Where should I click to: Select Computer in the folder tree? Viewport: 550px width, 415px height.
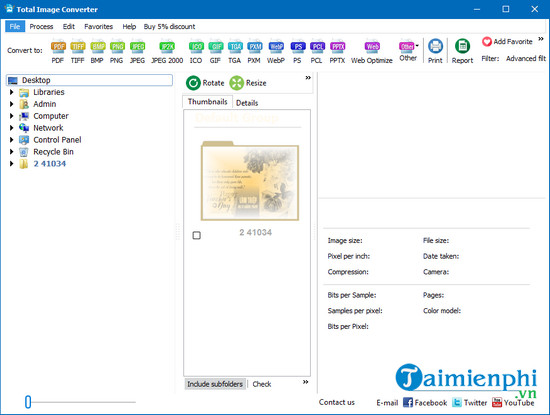51,116
